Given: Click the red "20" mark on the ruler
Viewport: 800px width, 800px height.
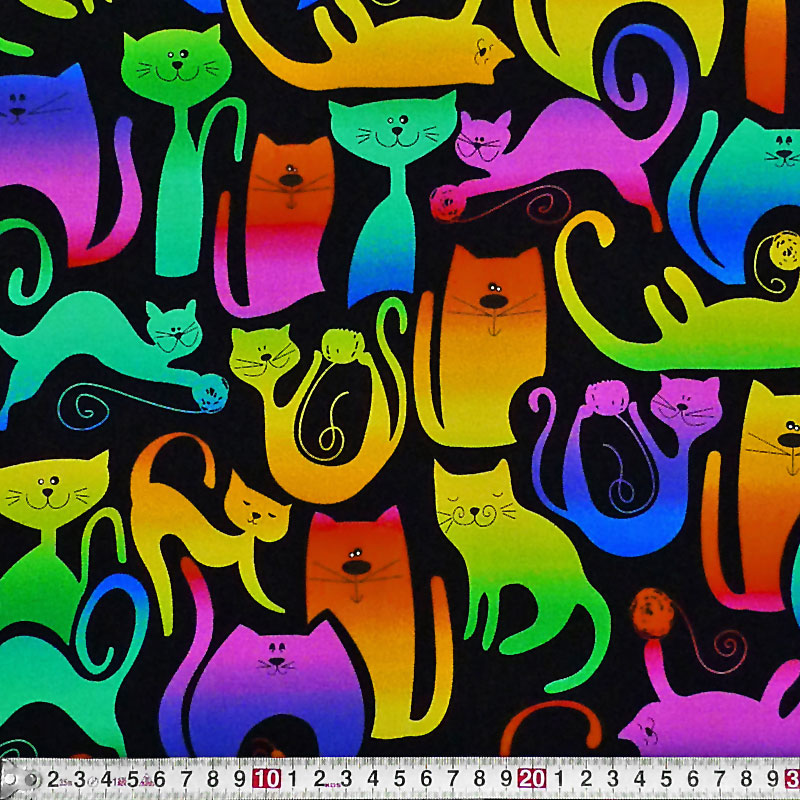Looking at the screenshot, I should pos(532,779).
